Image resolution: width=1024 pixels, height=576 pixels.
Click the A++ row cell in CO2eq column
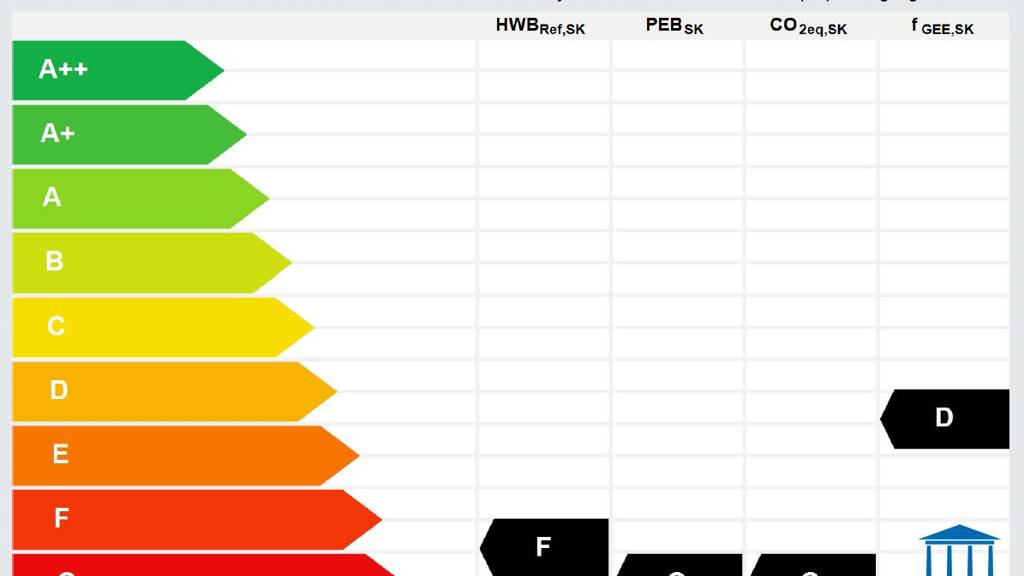tap(811, 70)
